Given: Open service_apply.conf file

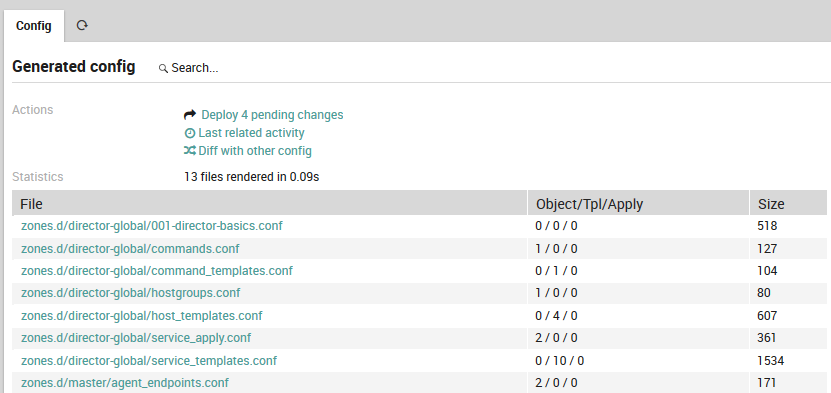Looking at the screenshot, I should 136,338.
